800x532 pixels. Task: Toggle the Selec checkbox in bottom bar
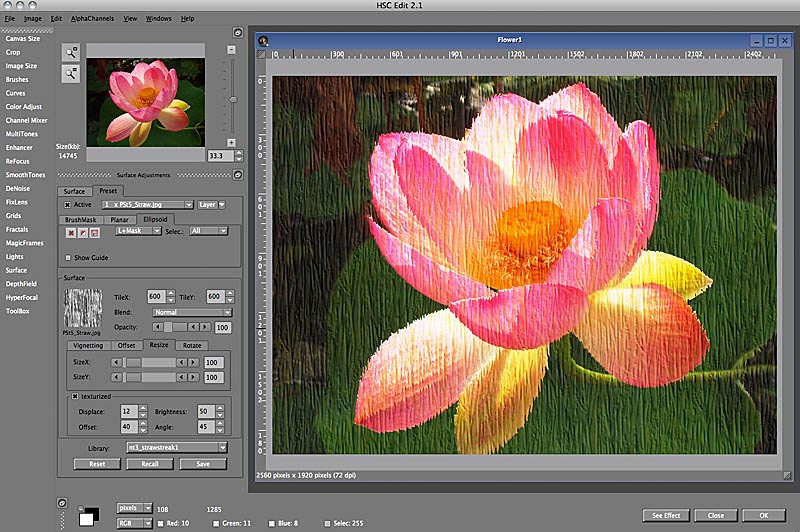tap(327, 523)
